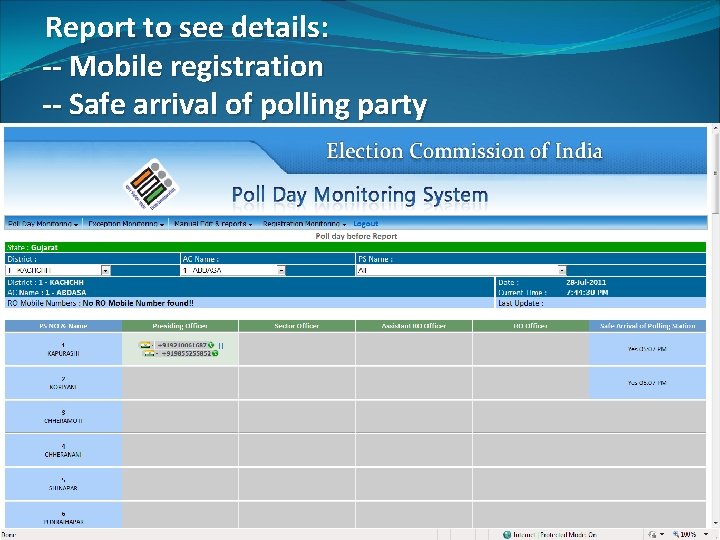Open the zoom level 100% dropdown

click(706, 534)
